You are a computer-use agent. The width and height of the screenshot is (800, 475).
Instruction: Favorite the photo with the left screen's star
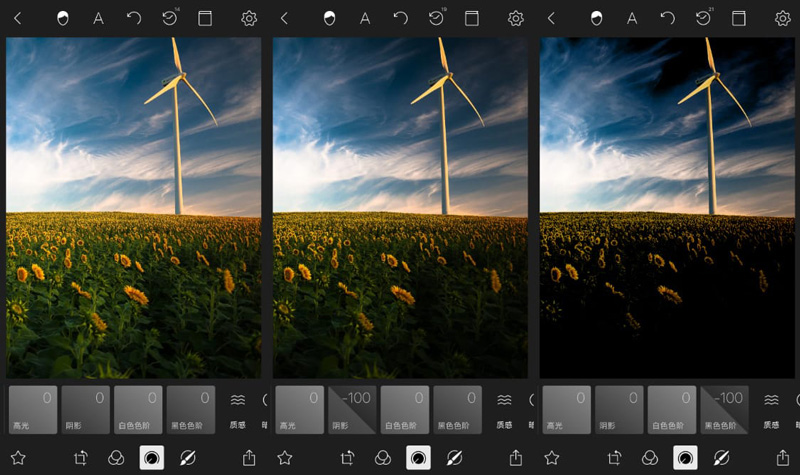pos(17,457)
